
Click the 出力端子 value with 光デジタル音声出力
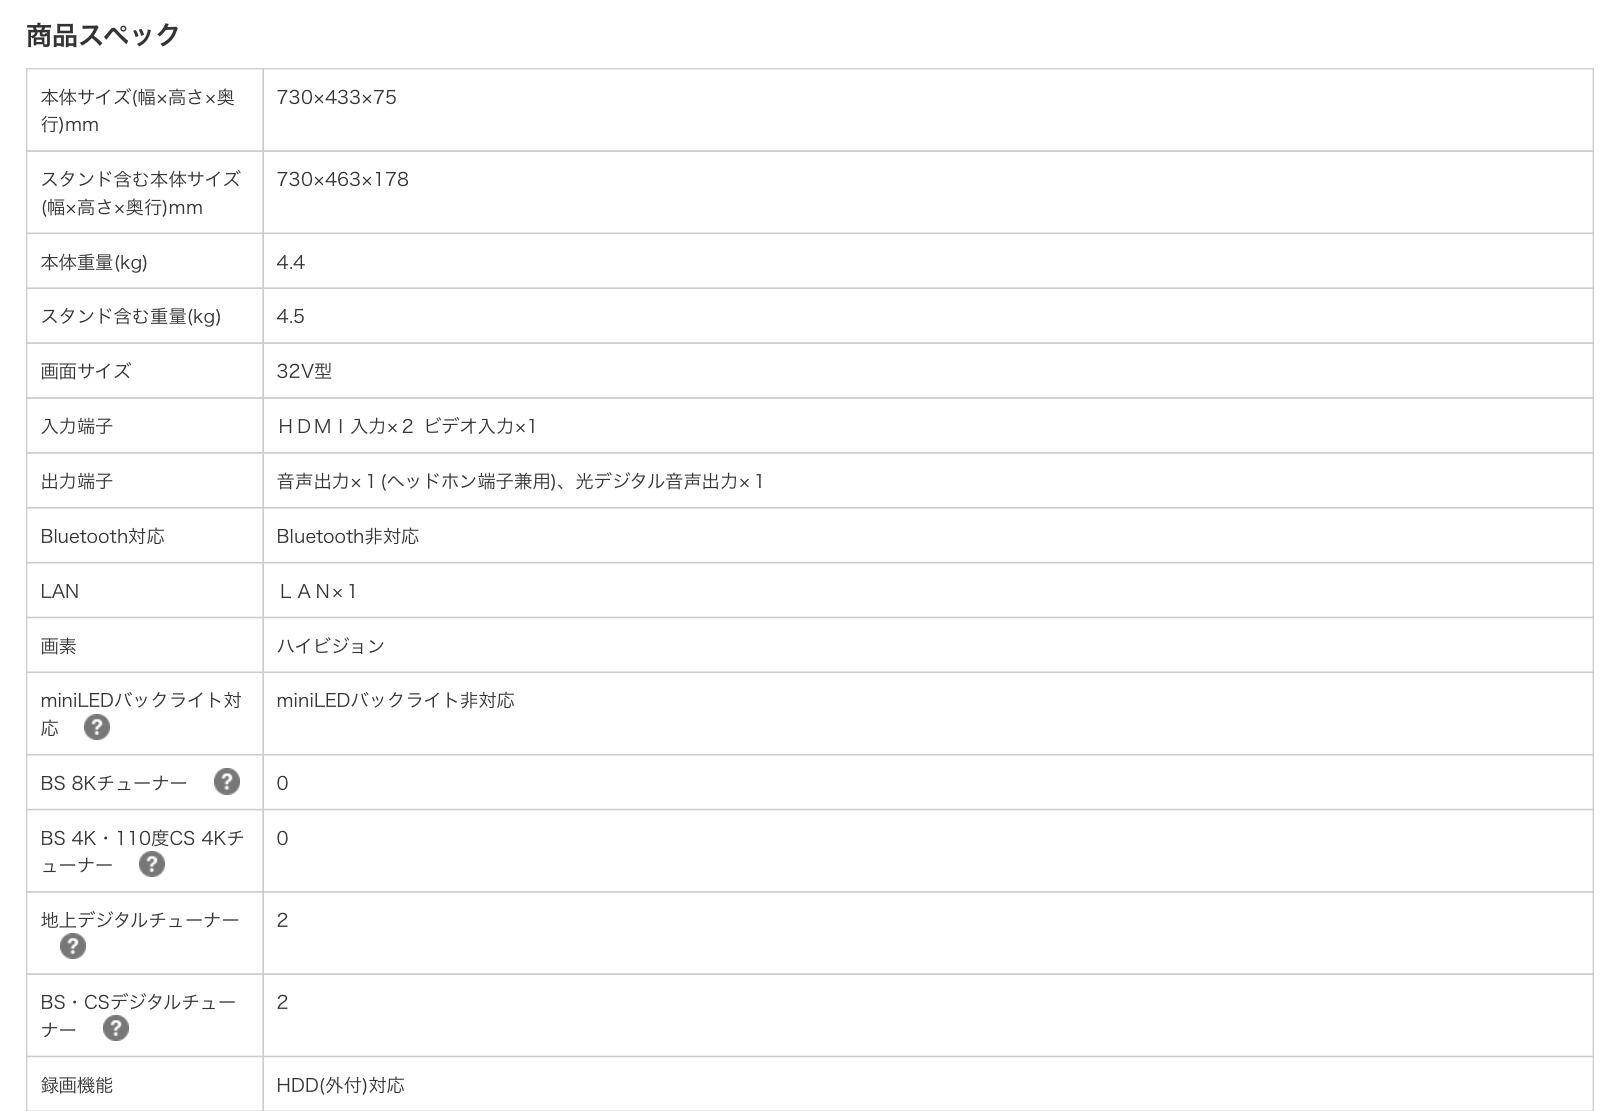tap(520, 481)
